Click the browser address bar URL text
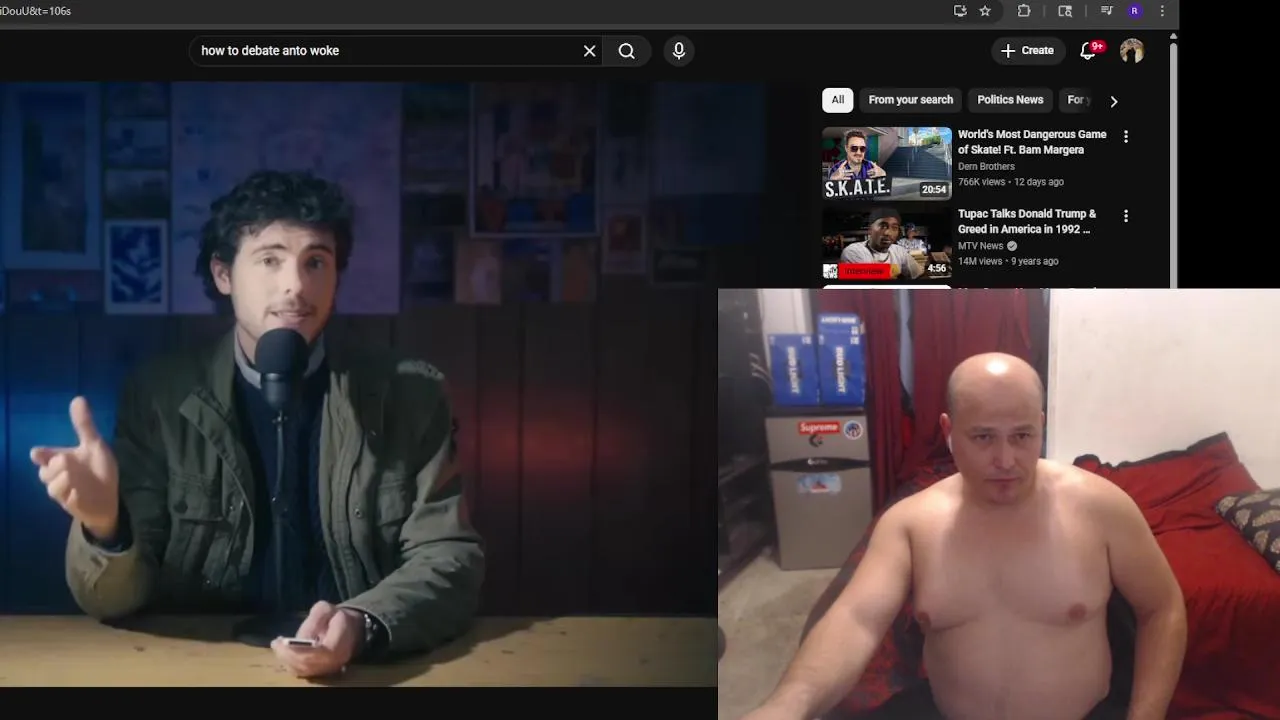1280x720 pixels. coord(36,11)
